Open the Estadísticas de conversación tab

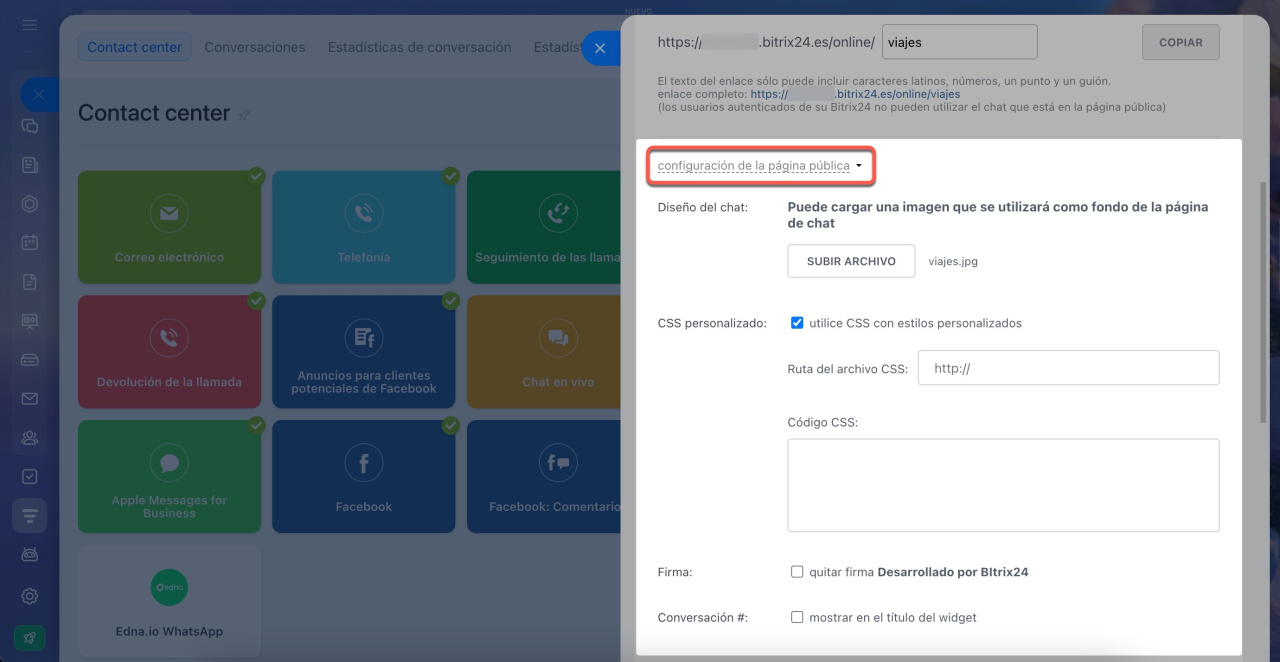click(x=419, y=47)
